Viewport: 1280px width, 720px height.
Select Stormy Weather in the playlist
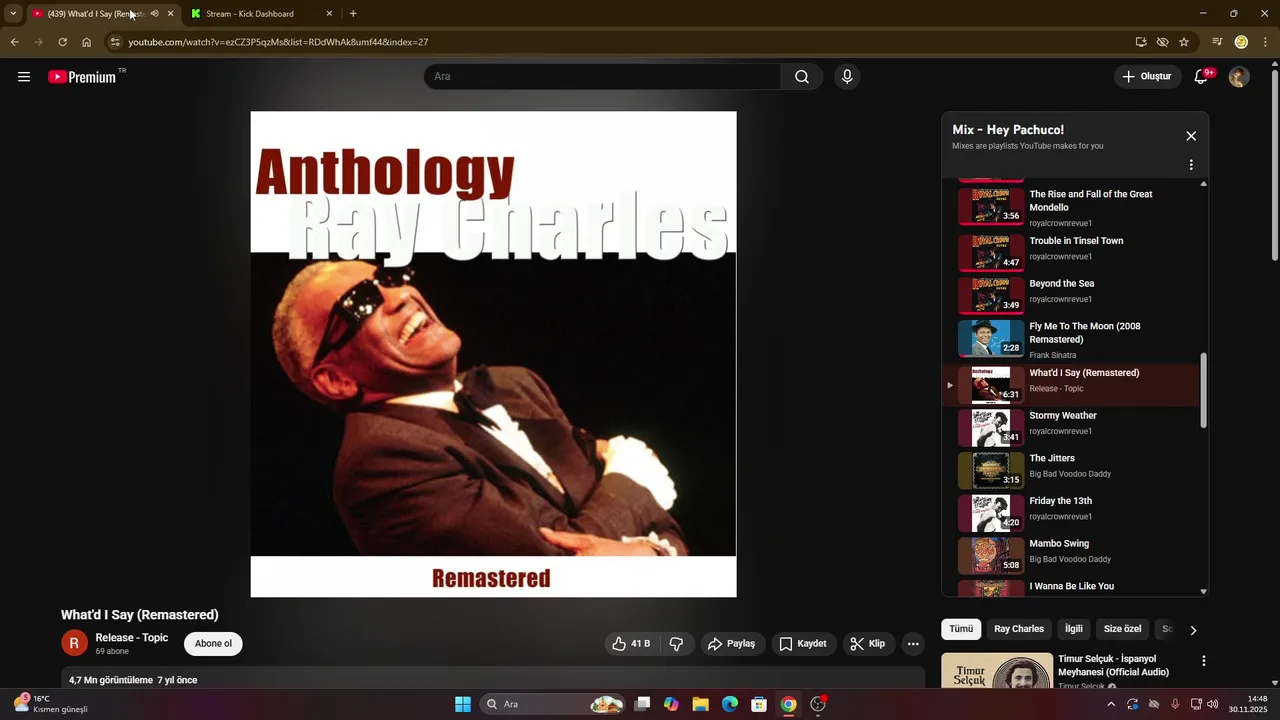coord(1072,427)
